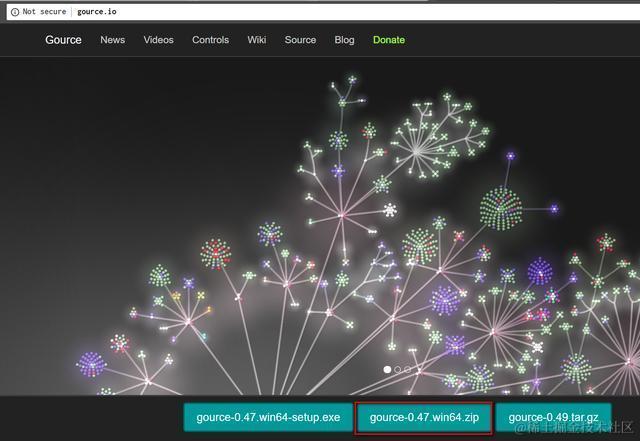Go to the Videos page
Viewport: 640px width, 441px height.
158,40
